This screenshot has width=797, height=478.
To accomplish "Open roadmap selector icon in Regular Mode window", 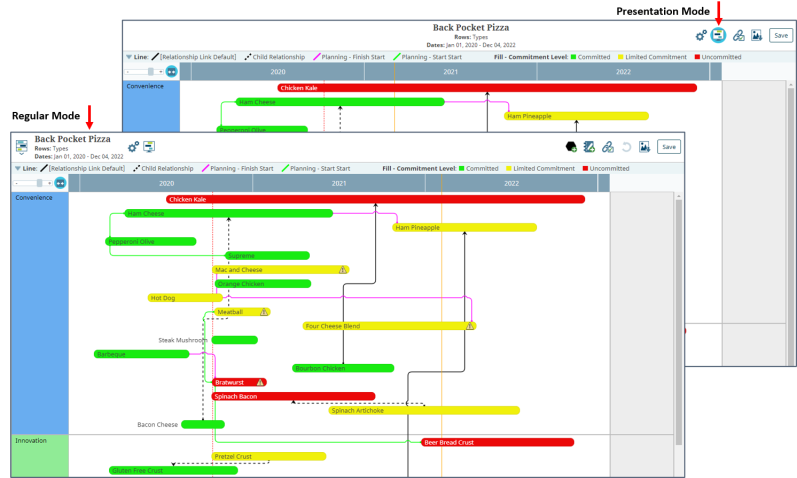I will [21, 145].
